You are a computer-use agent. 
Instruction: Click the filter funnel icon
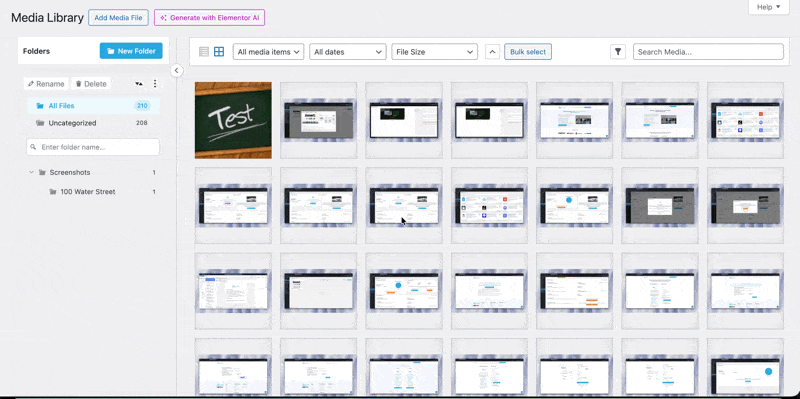[618, 52]
